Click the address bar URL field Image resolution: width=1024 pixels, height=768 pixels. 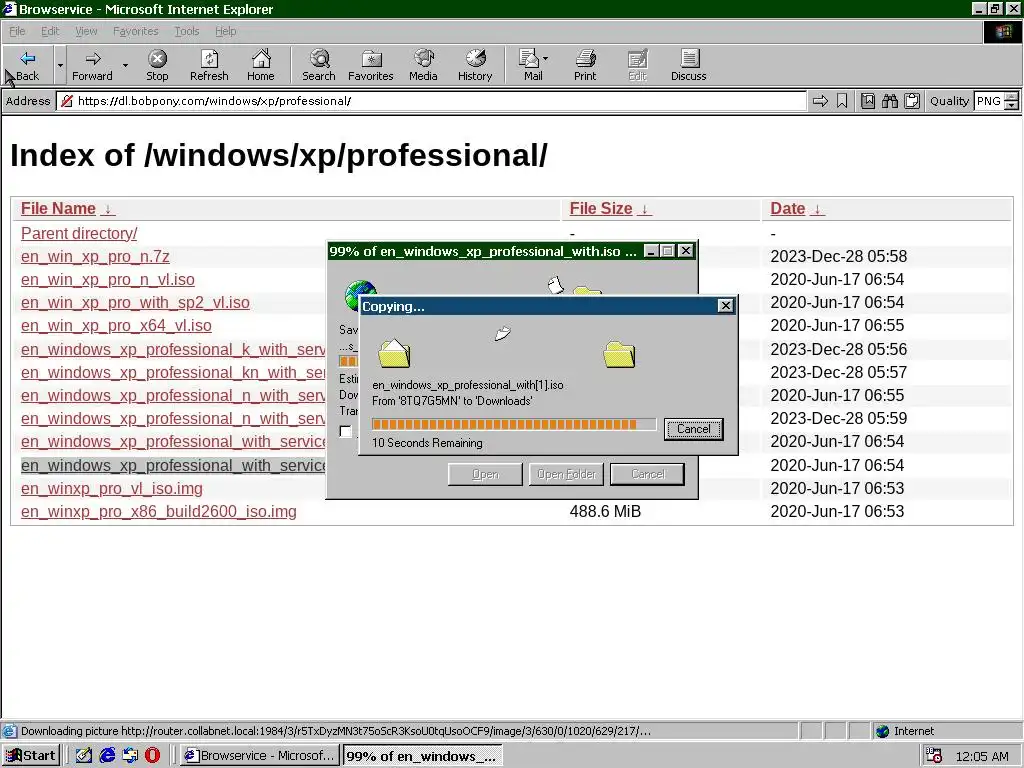(432, 101)
